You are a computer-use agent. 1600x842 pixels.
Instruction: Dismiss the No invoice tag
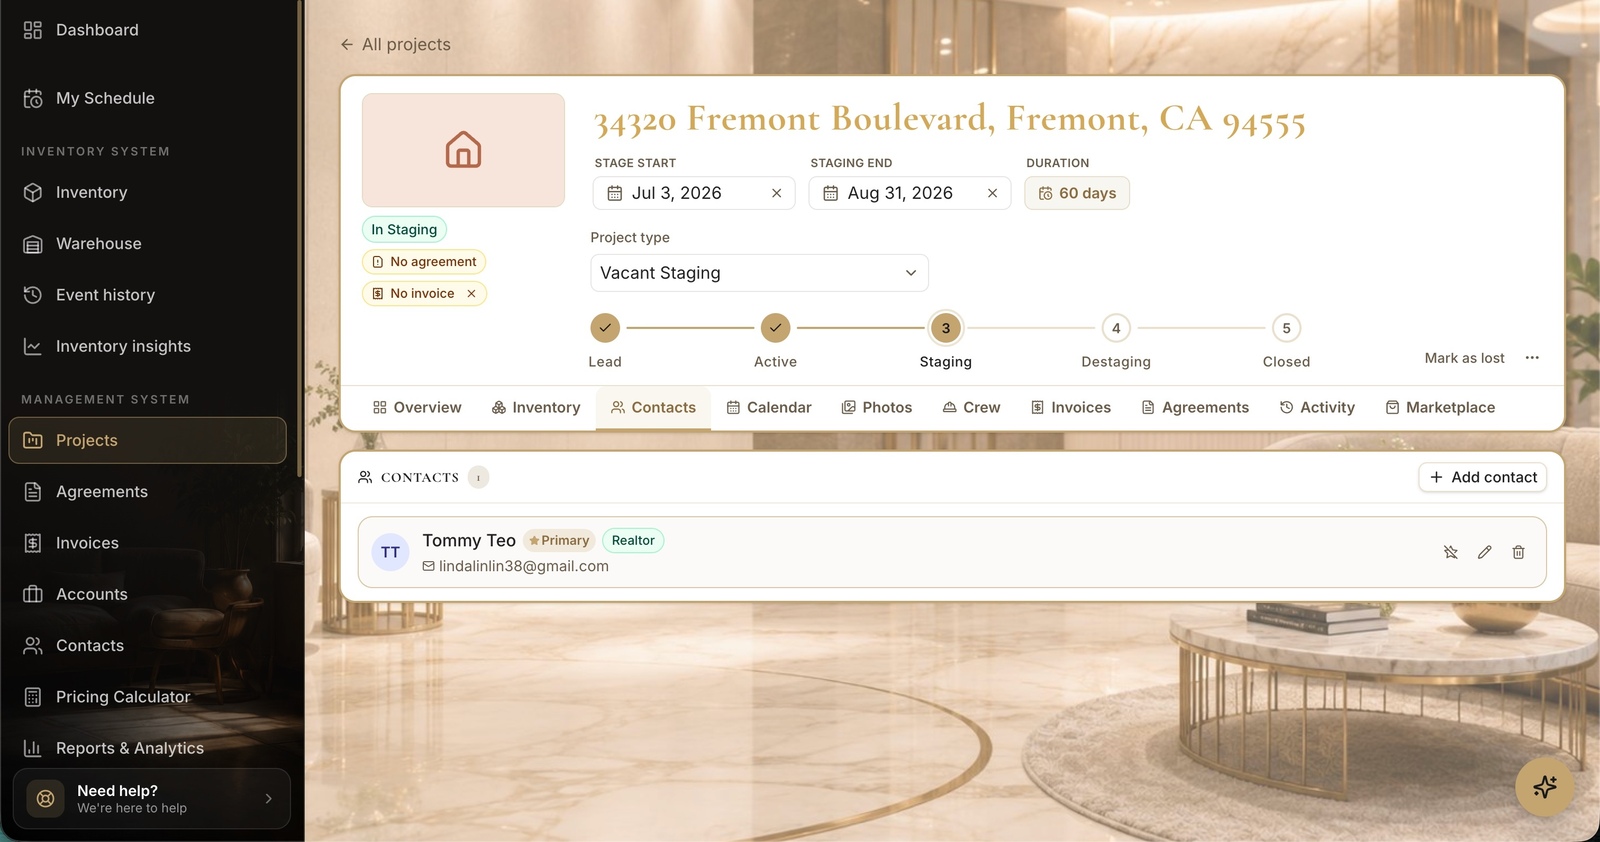click(x=471, y=293)
